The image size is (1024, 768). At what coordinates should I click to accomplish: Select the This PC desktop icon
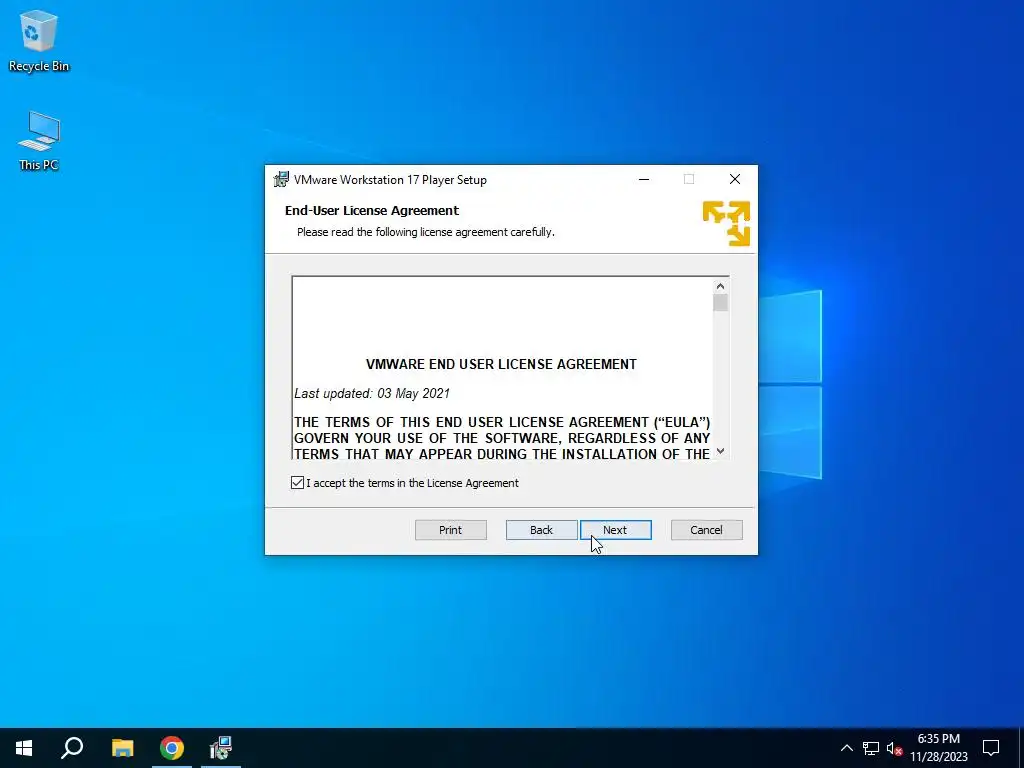pyautogui.click(x=39, y=141)
